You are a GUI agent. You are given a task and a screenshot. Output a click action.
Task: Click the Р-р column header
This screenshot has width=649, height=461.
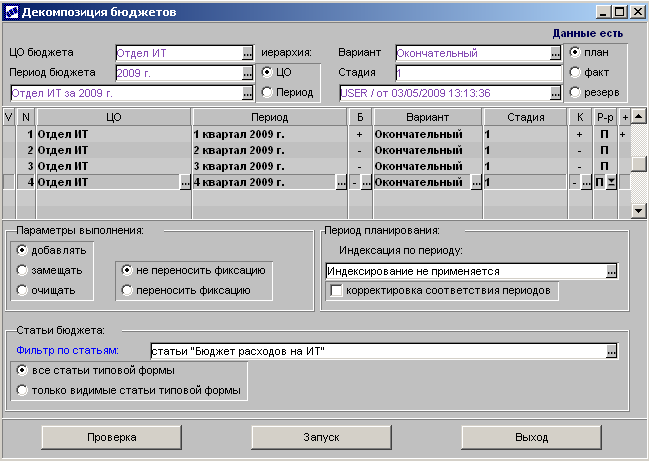tap(605, 117)
